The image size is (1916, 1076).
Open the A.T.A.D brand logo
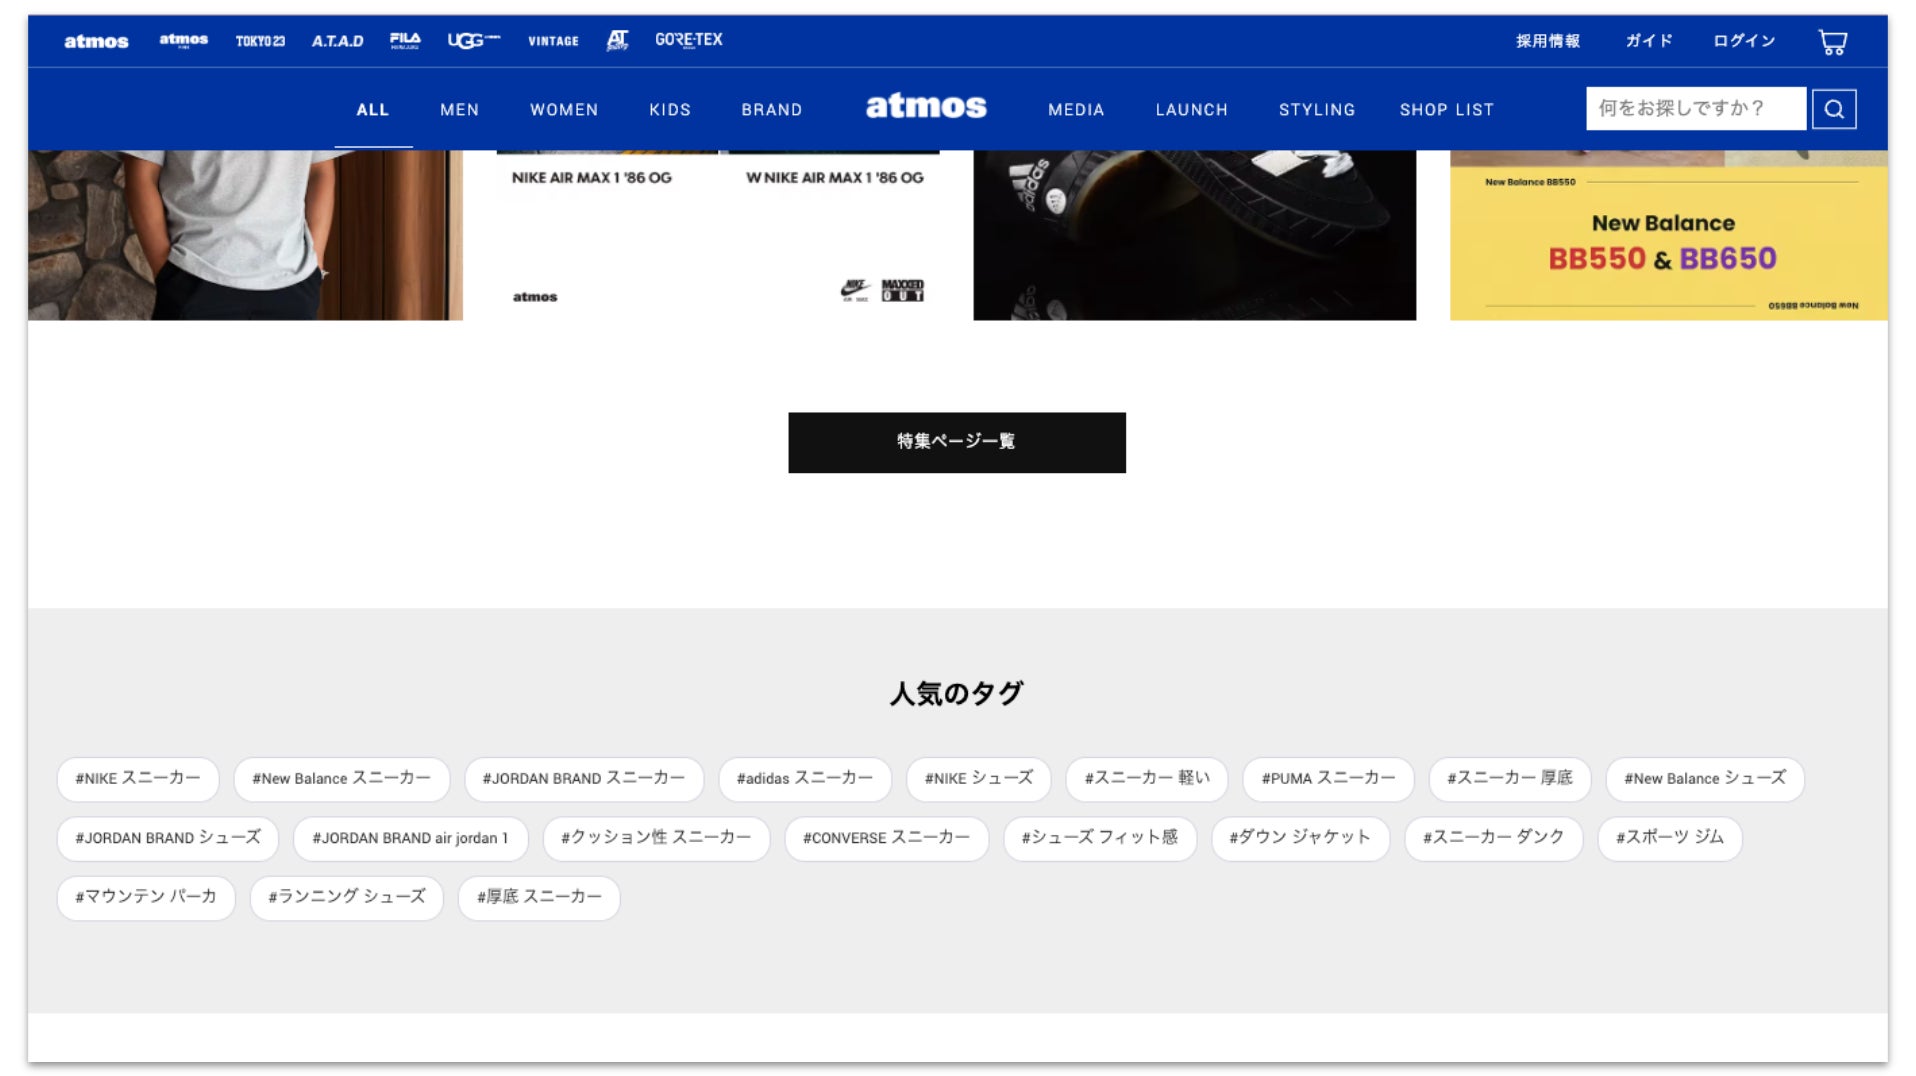(x=337, y=41)
